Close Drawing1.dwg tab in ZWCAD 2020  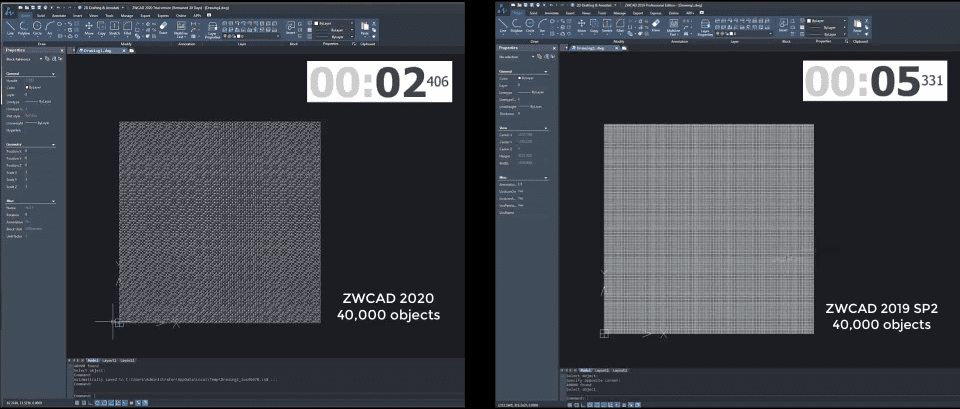tap(124, 51)
